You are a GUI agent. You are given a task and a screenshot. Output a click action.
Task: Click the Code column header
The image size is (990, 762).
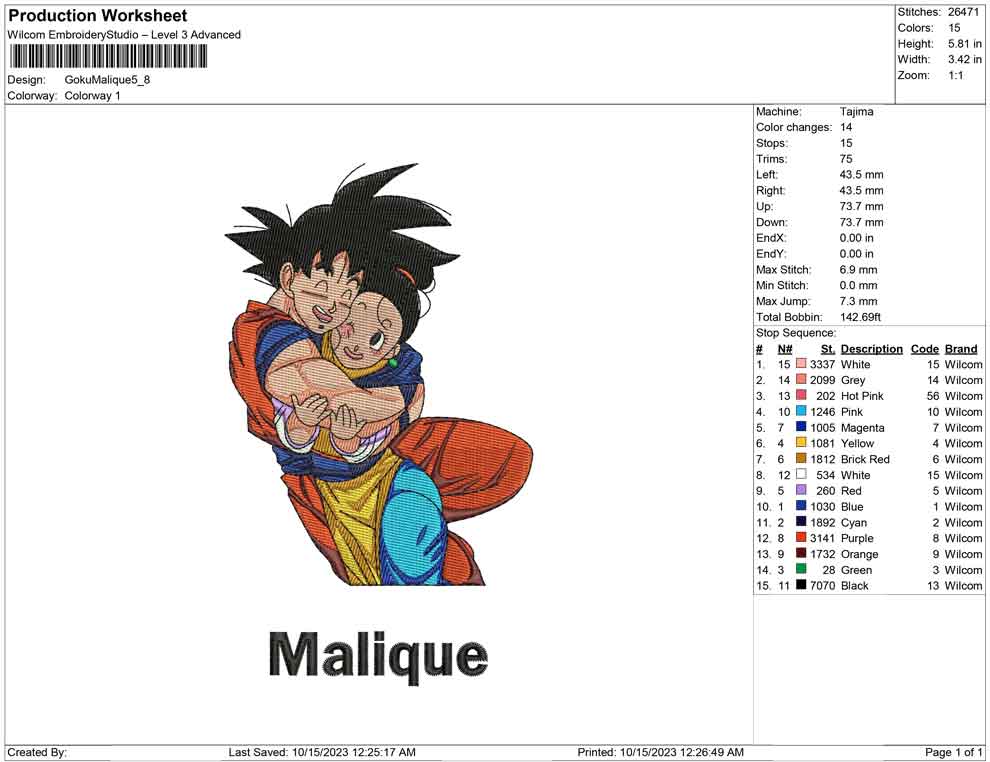(x=925, y=349)
